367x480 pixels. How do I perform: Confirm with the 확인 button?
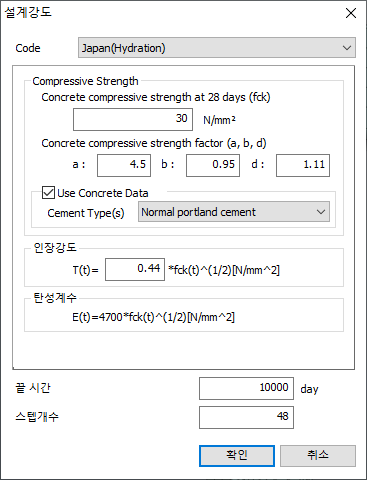(237, 456)
